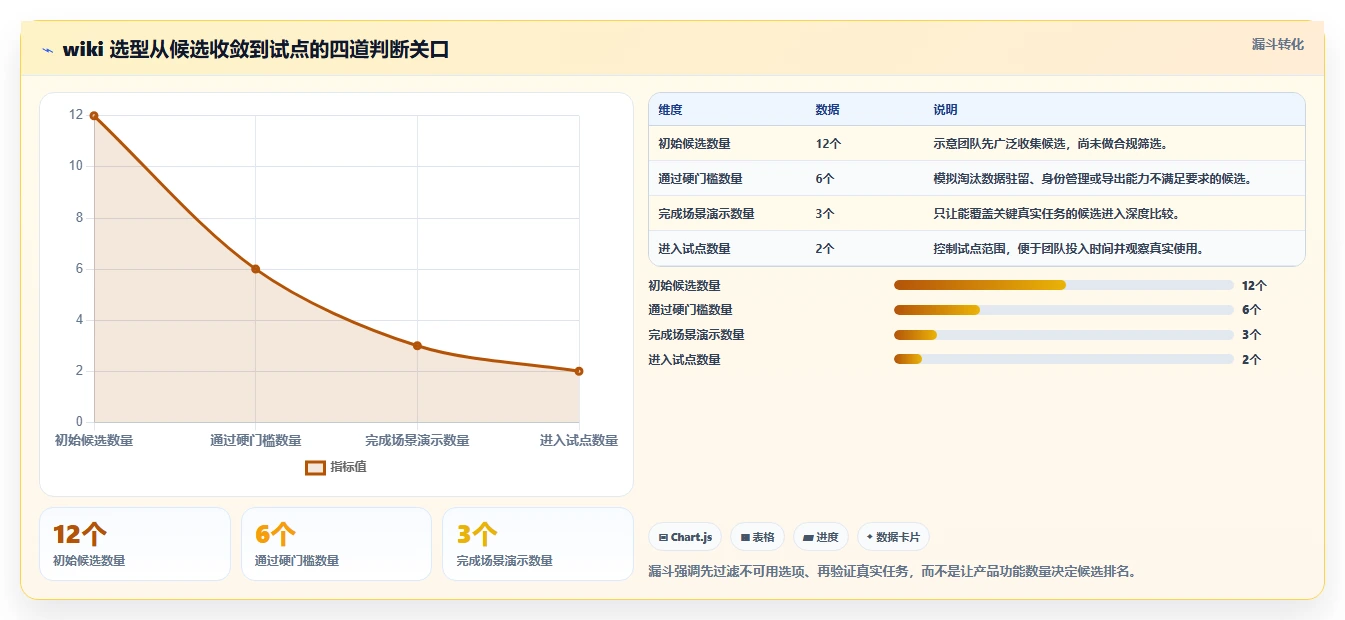Select the 完成场景演示数量 table row cell

click(706, 214)
